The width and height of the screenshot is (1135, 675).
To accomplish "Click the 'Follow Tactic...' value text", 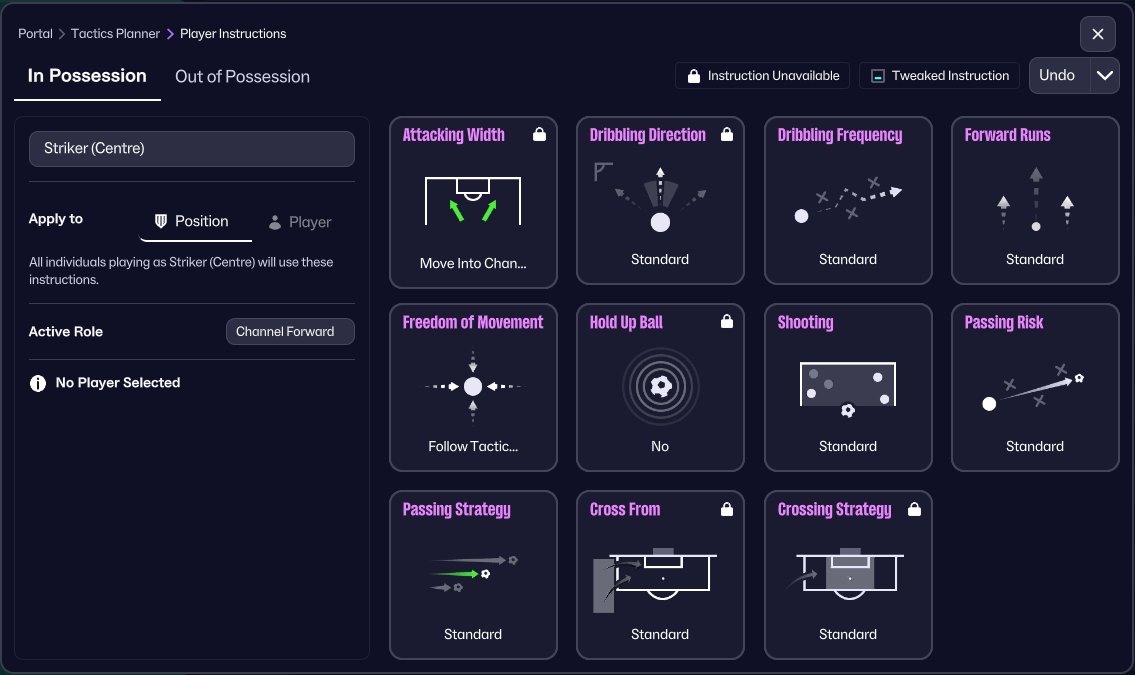I will (x=473, y=446).
